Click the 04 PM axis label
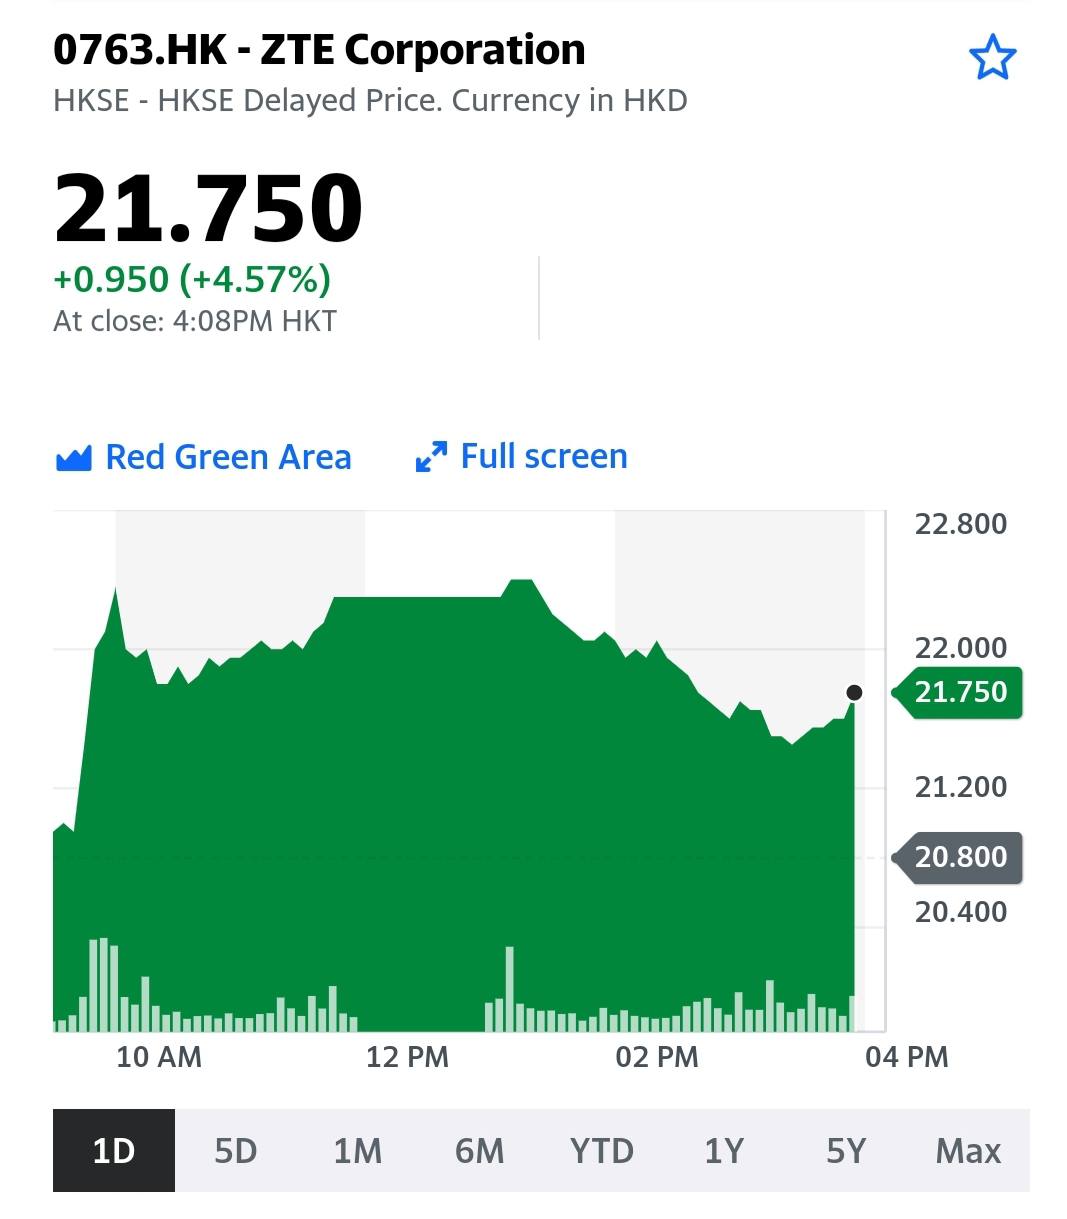Viewport: 1067px width, 1219px height. point(907,1057)
